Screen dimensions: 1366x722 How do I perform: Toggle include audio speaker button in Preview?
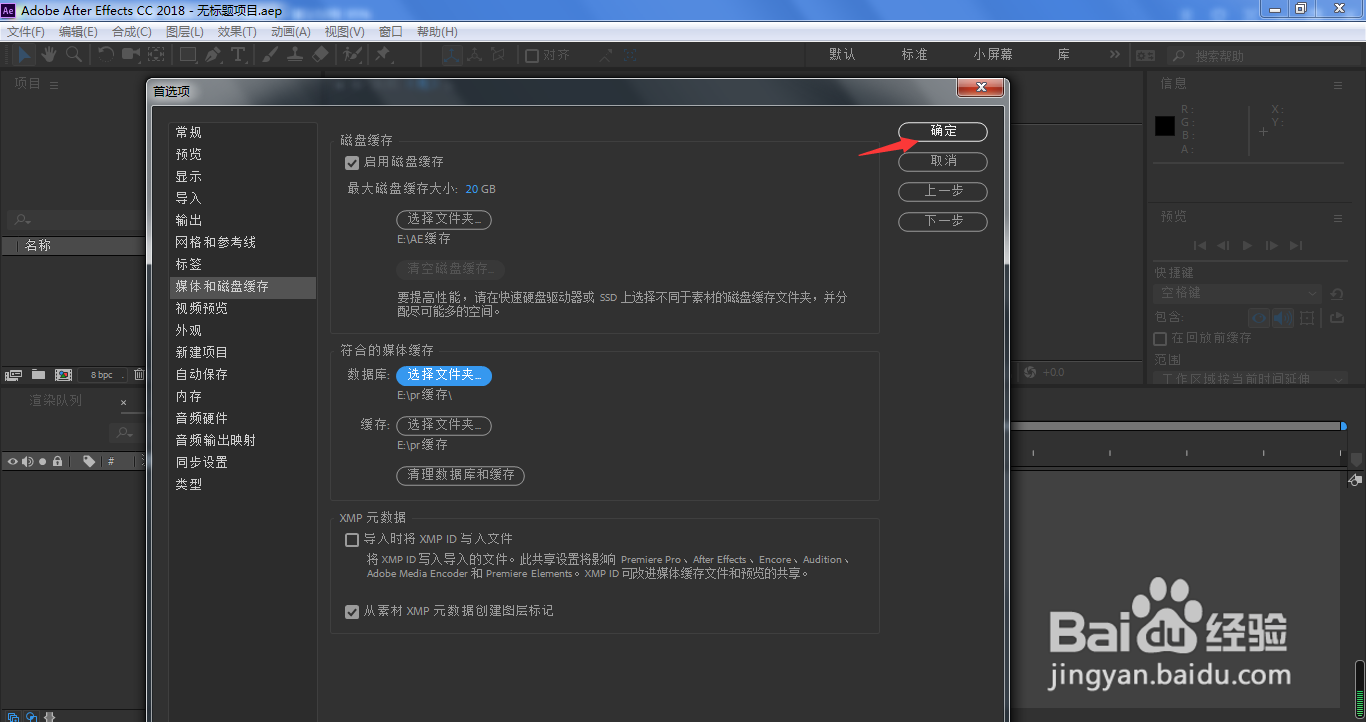(1284, 318)
